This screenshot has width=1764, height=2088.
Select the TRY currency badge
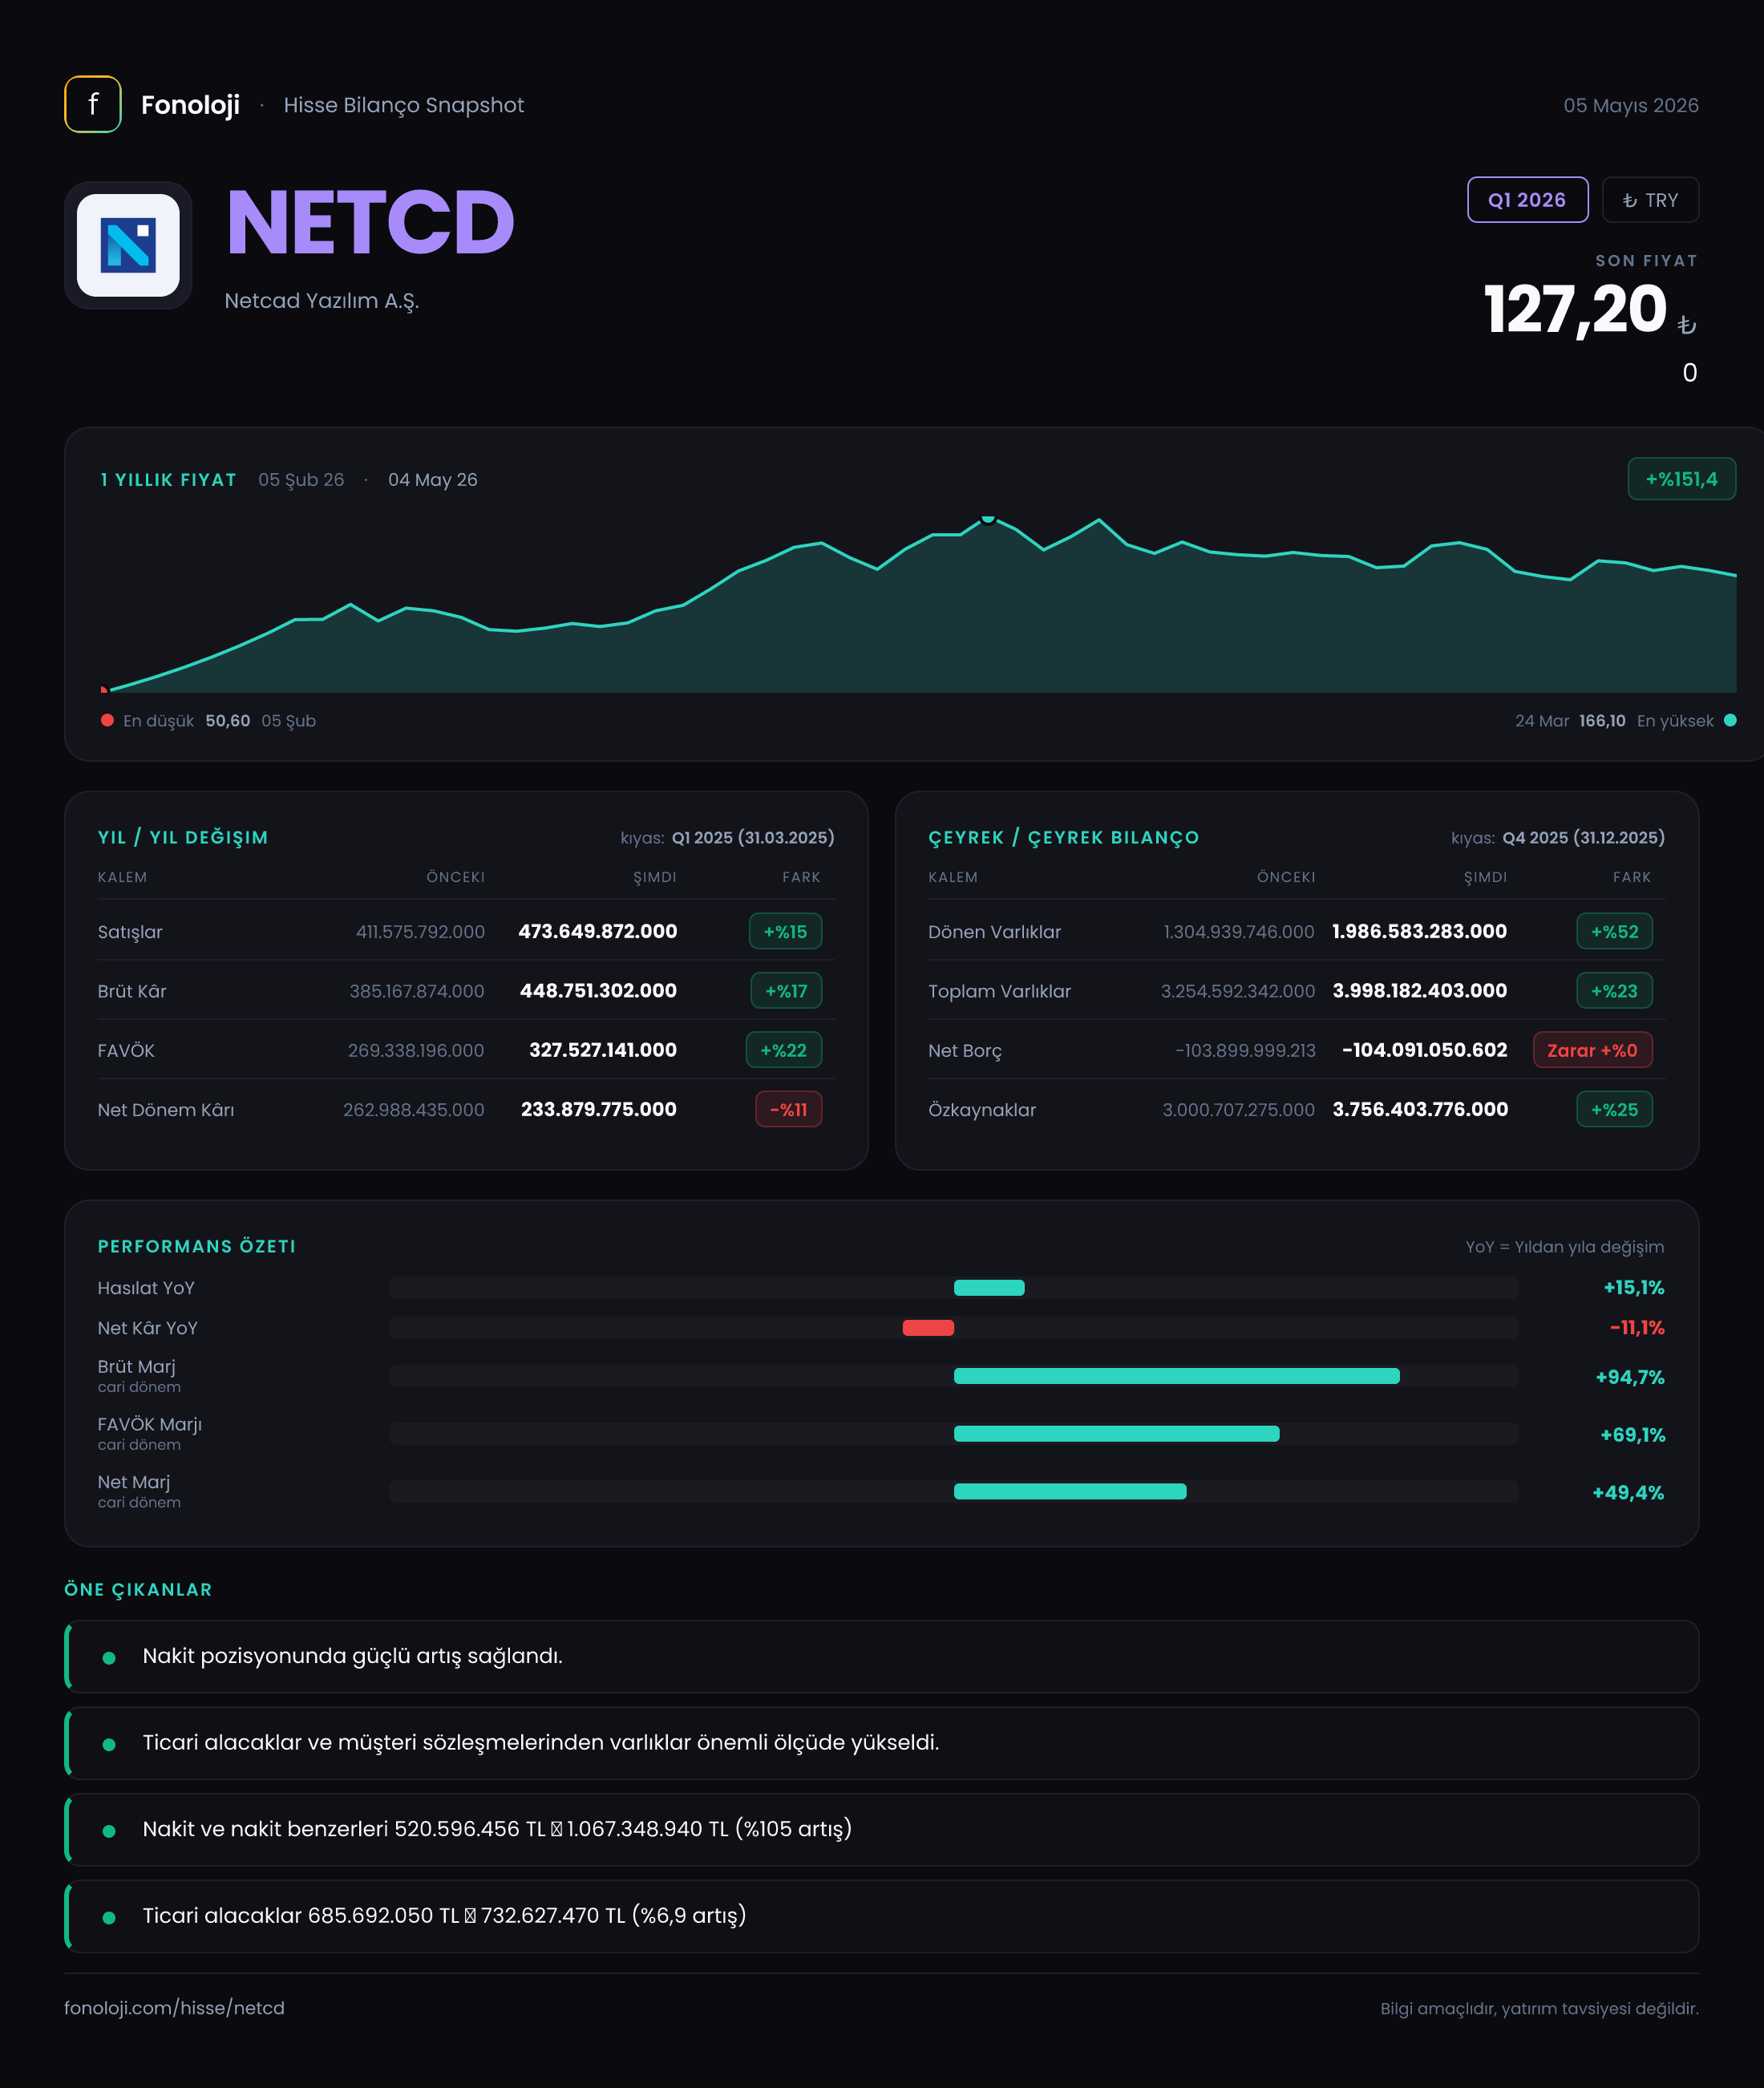(x=1650, y=200)
